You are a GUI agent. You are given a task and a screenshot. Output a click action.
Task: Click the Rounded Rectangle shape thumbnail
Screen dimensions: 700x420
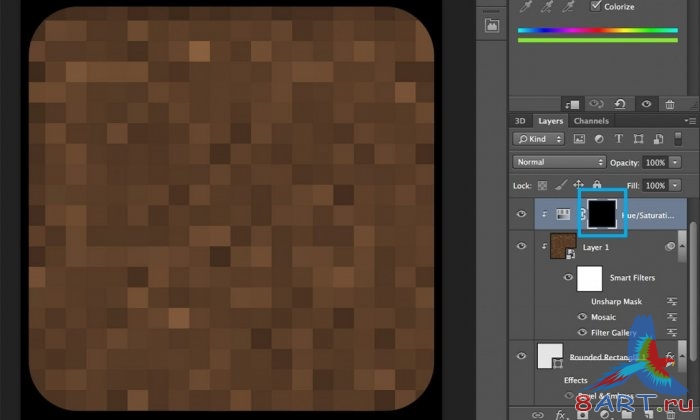click(550, 356)
